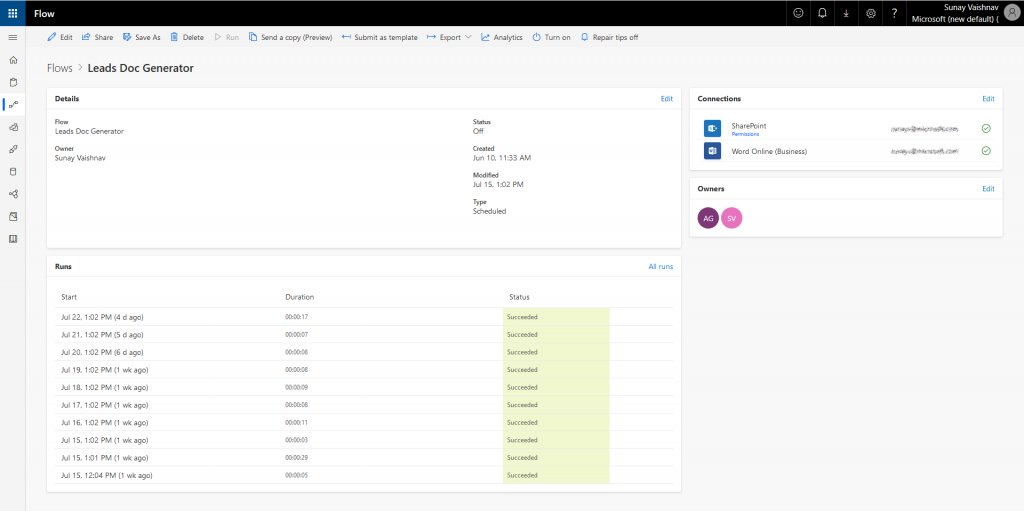Navigate to Flows breadcrumb
The width and height of the screenshot is (1024, 511).
tap(60, 68)
